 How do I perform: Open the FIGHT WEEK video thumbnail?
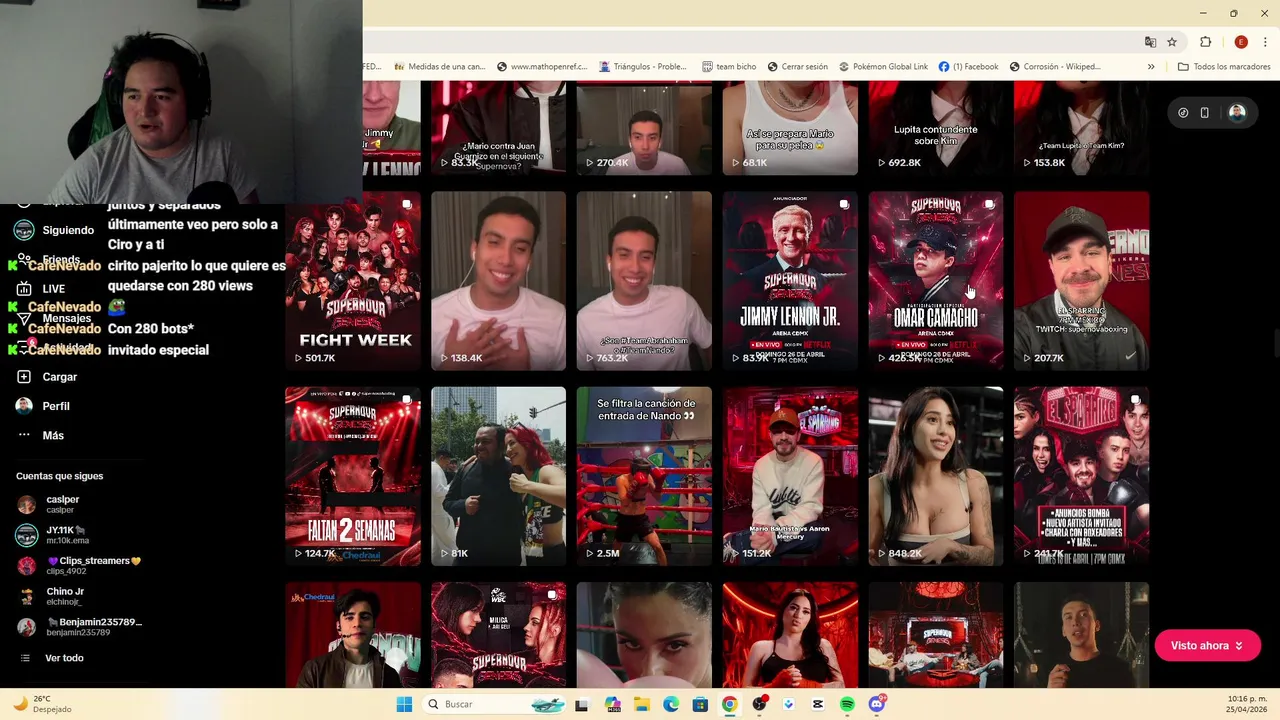click(353, 281)
